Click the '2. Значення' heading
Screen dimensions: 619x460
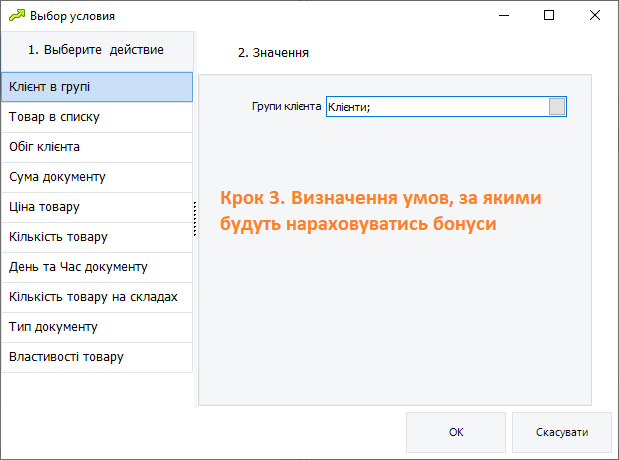(x=273, y=53)
